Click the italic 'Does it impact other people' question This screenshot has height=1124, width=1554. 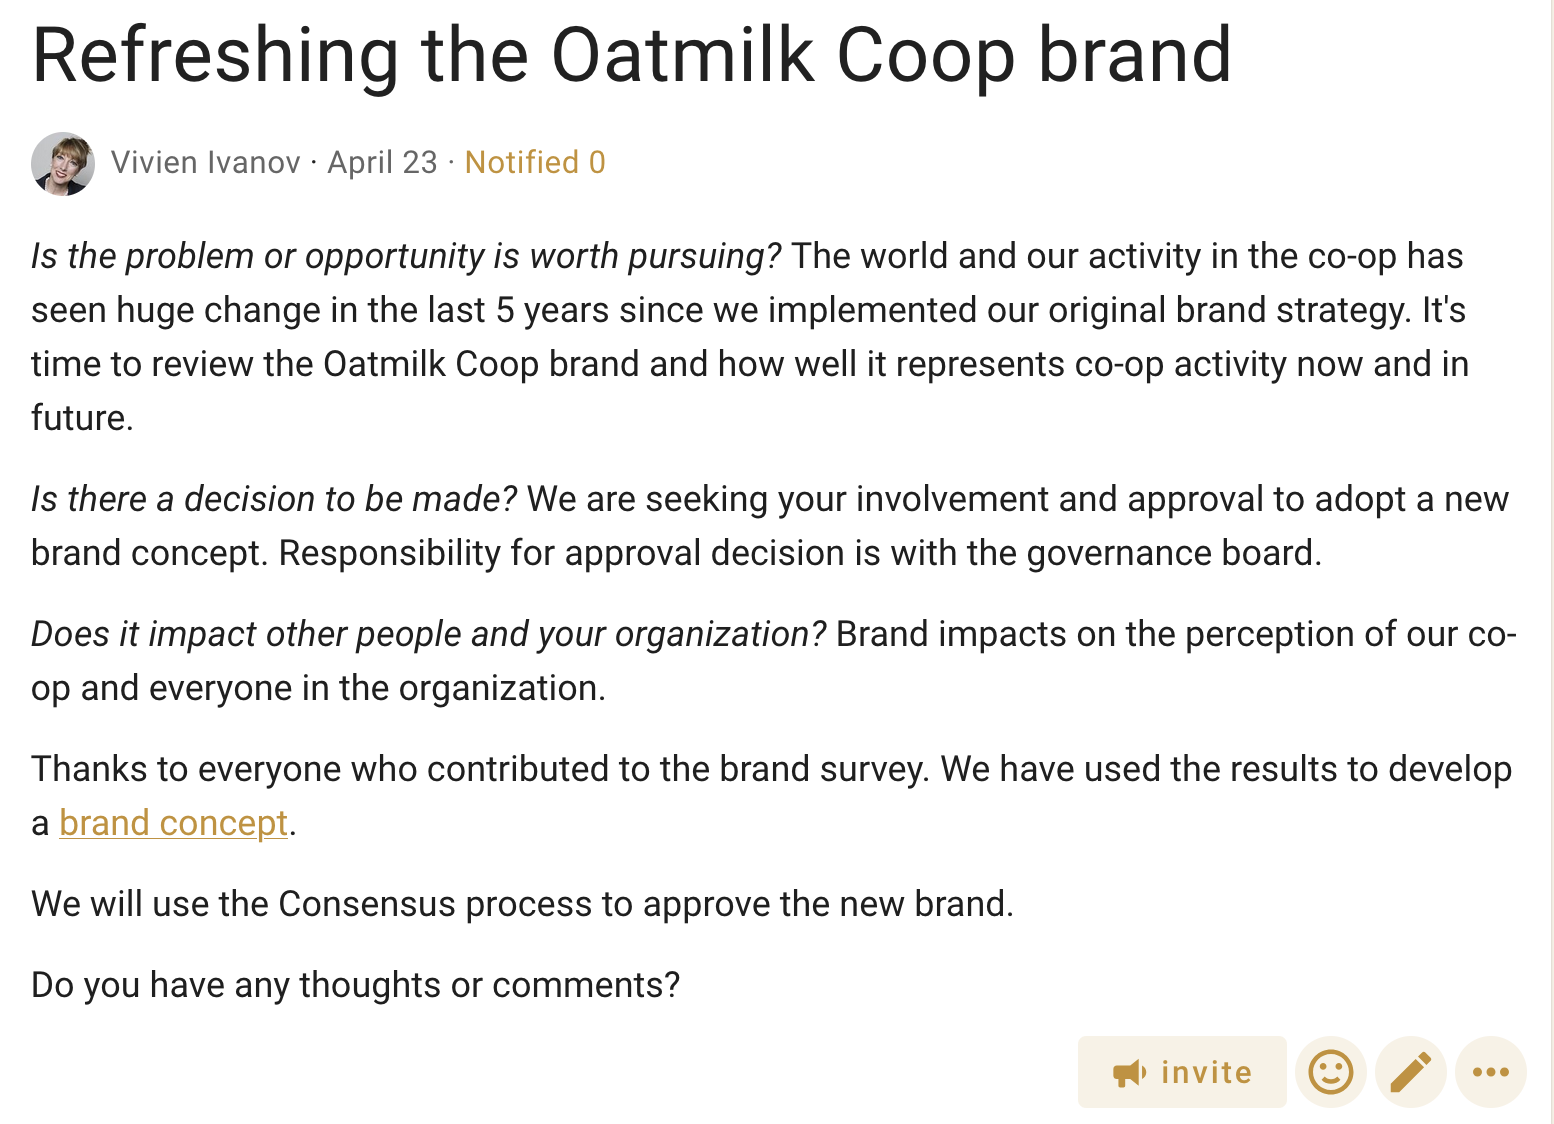point(428,634)
